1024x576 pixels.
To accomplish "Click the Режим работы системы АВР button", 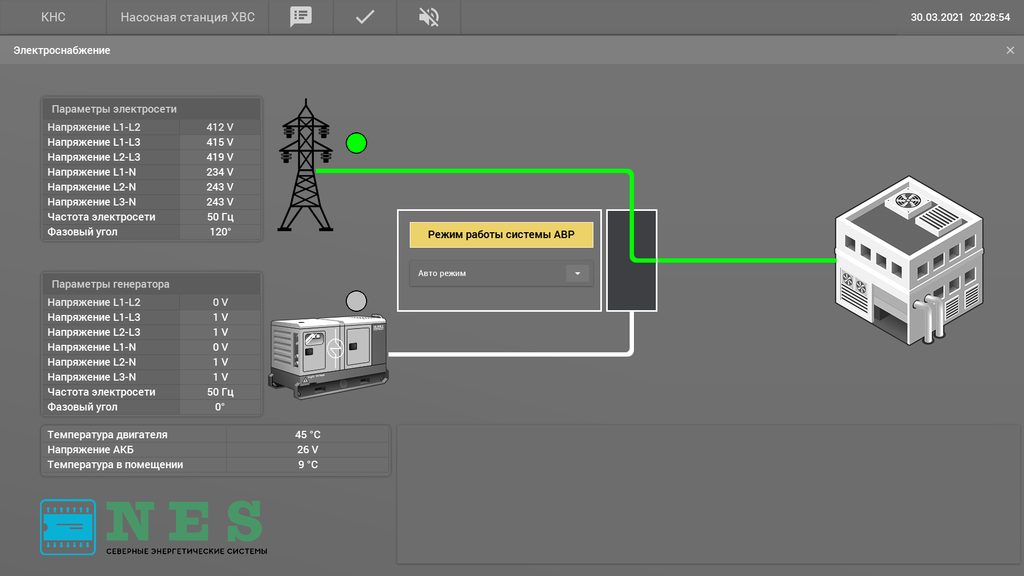I will (501, 235).
